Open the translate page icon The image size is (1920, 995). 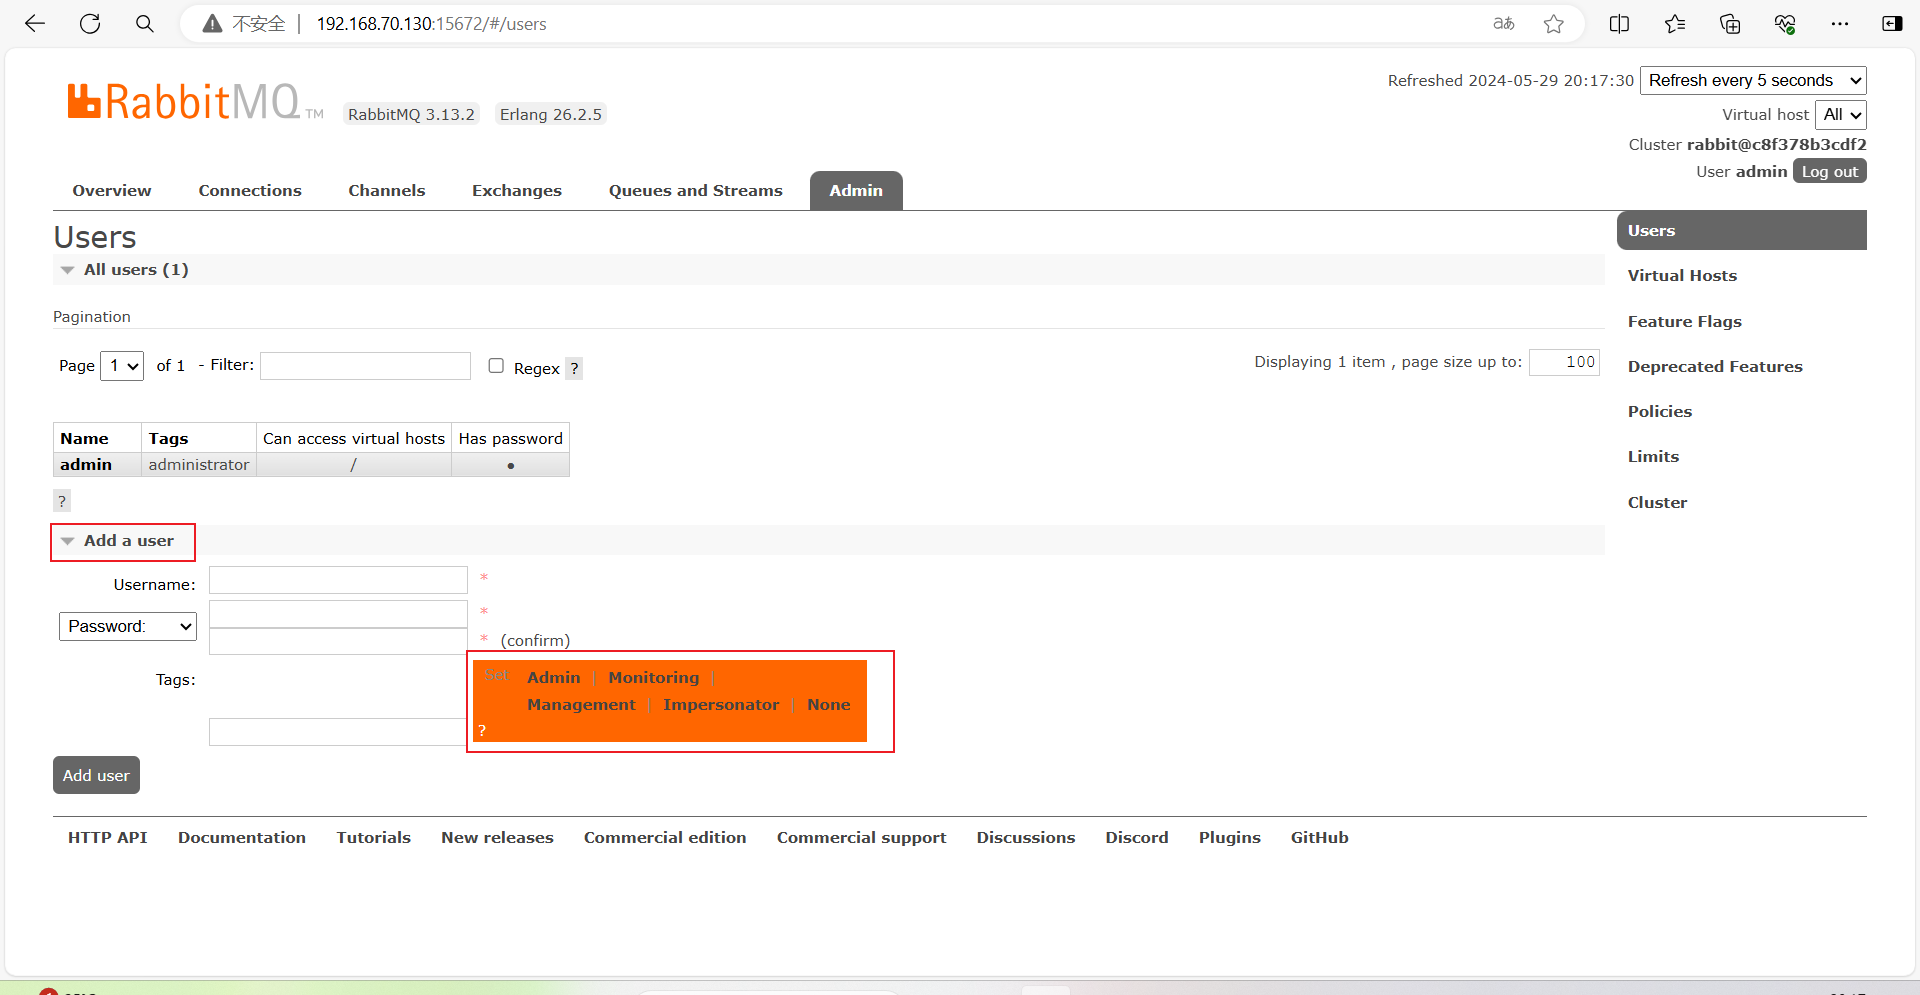point(1504,24)
